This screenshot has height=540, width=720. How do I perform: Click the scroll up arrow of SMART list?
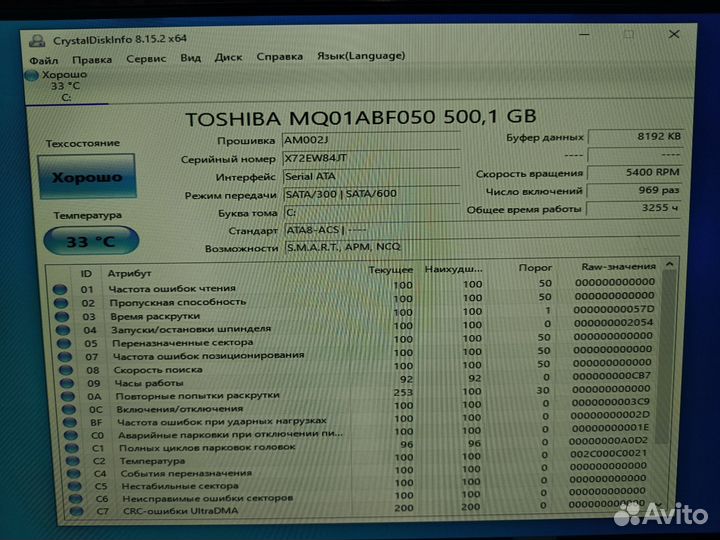669,264
